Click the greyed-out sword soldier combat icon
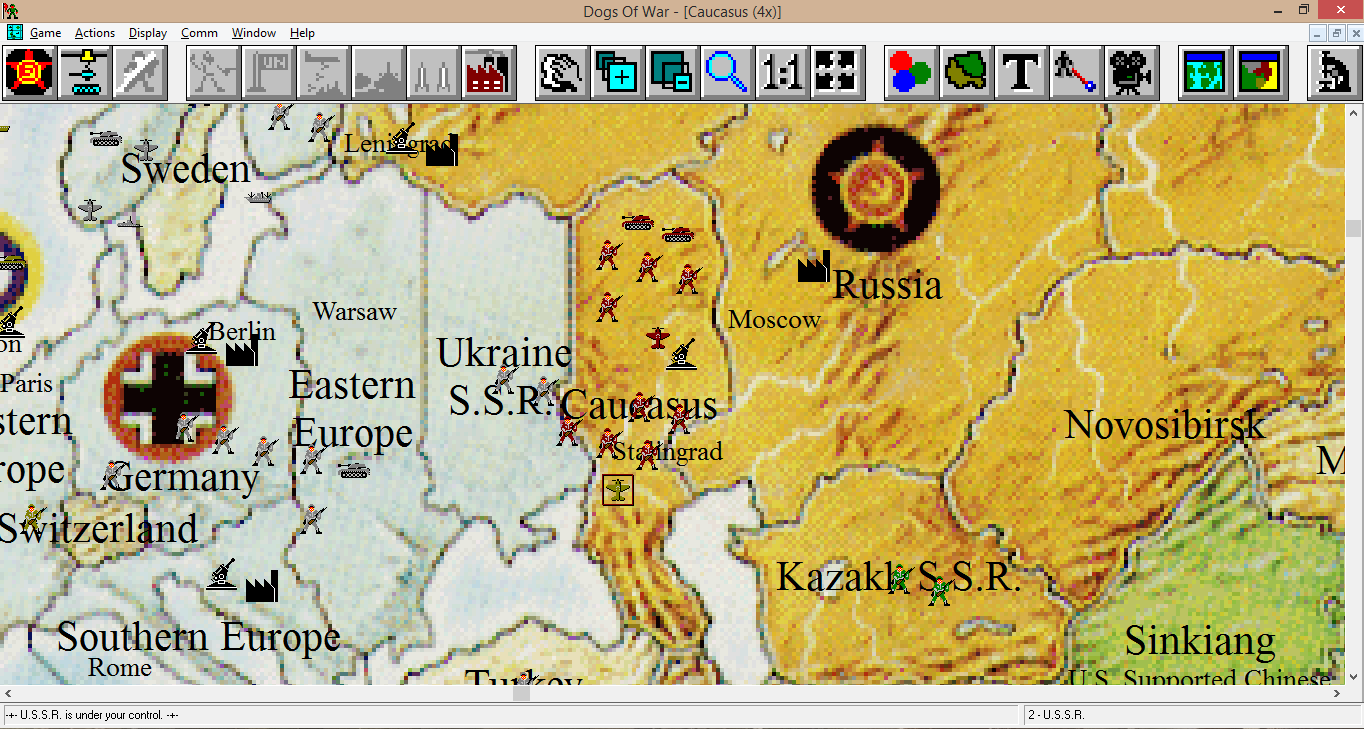1364x729 pixels. pyautogui.click(x=214, y=72)
